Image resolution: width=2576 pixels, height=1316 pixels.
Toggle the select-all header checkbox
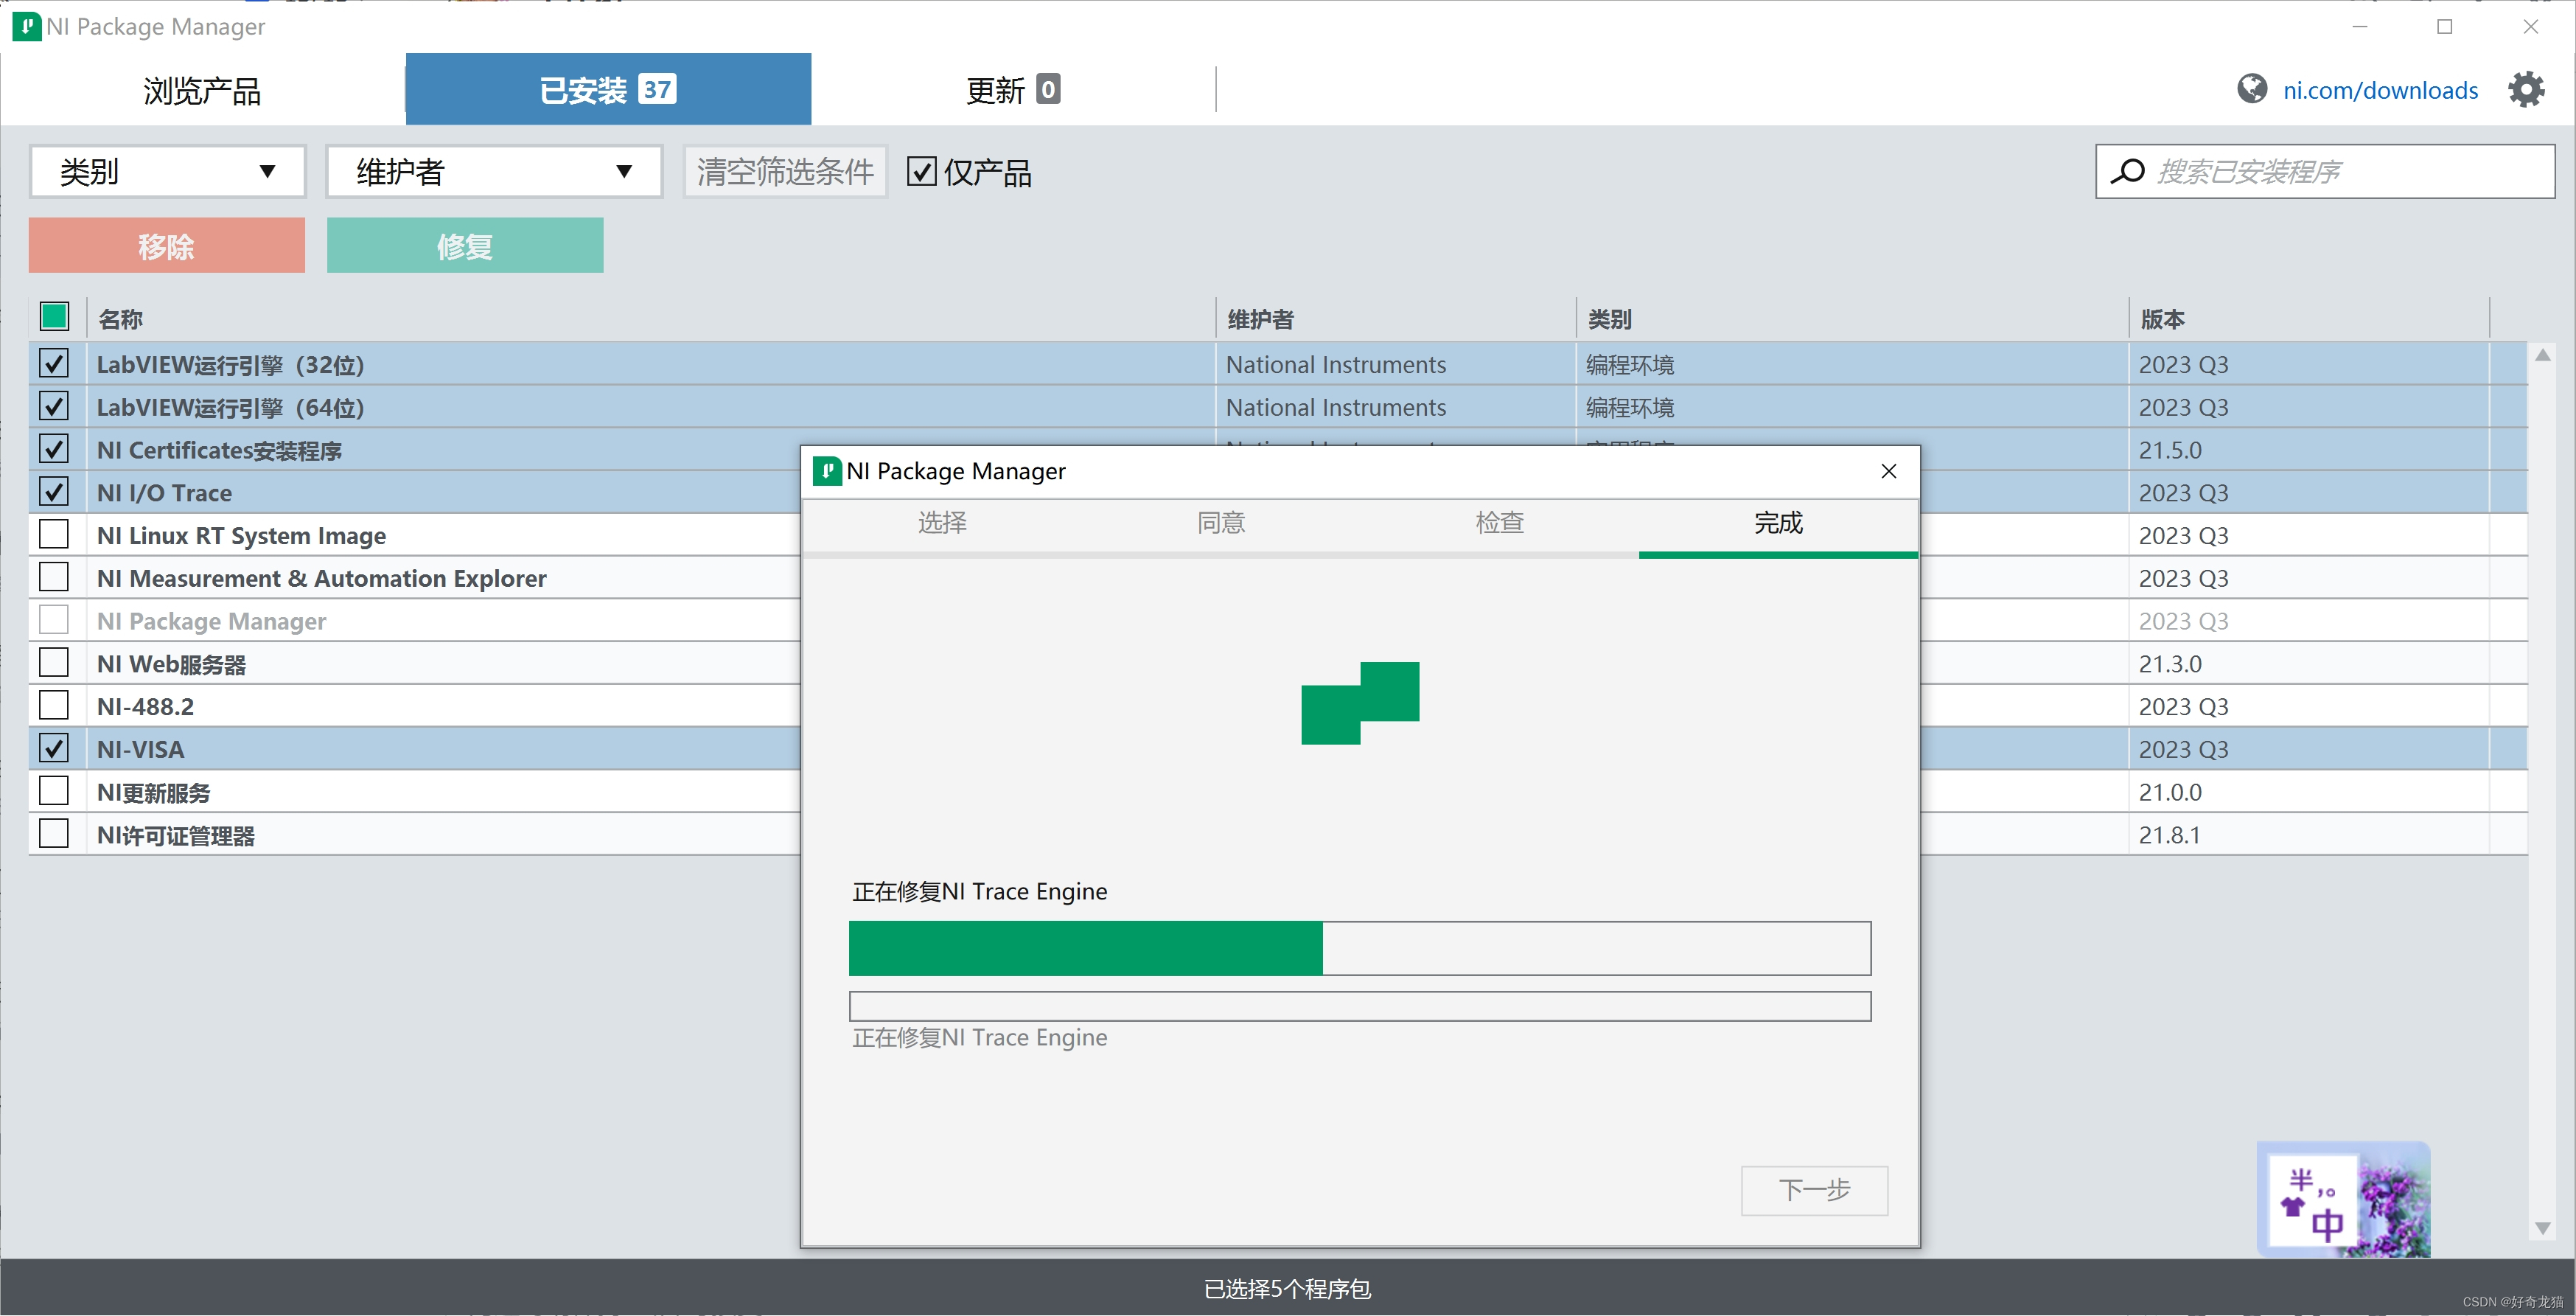(54, 317)
